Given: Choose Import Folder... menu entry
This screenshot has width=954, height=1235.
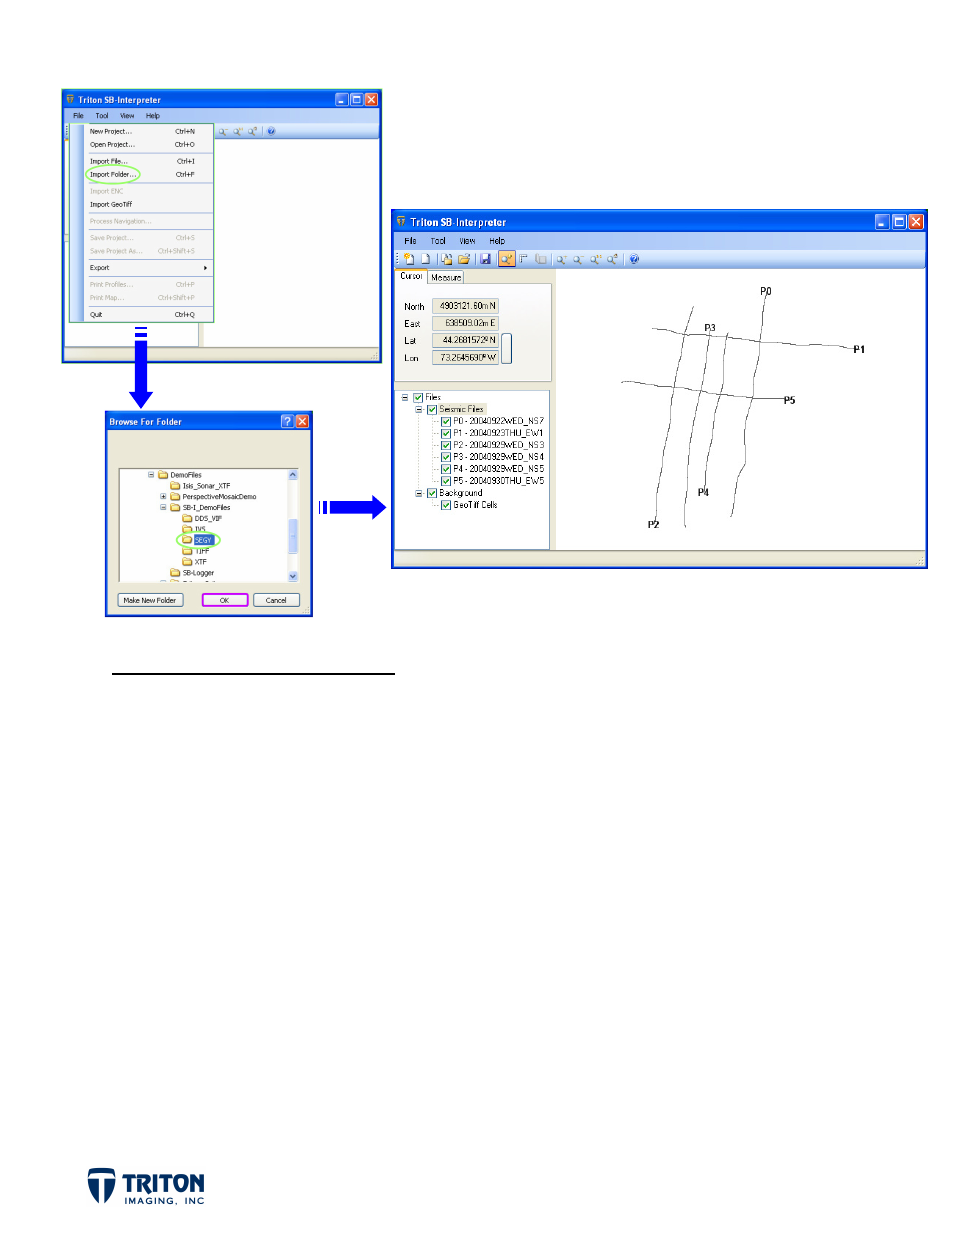Looking at the screenshot, I should [113, 174].
